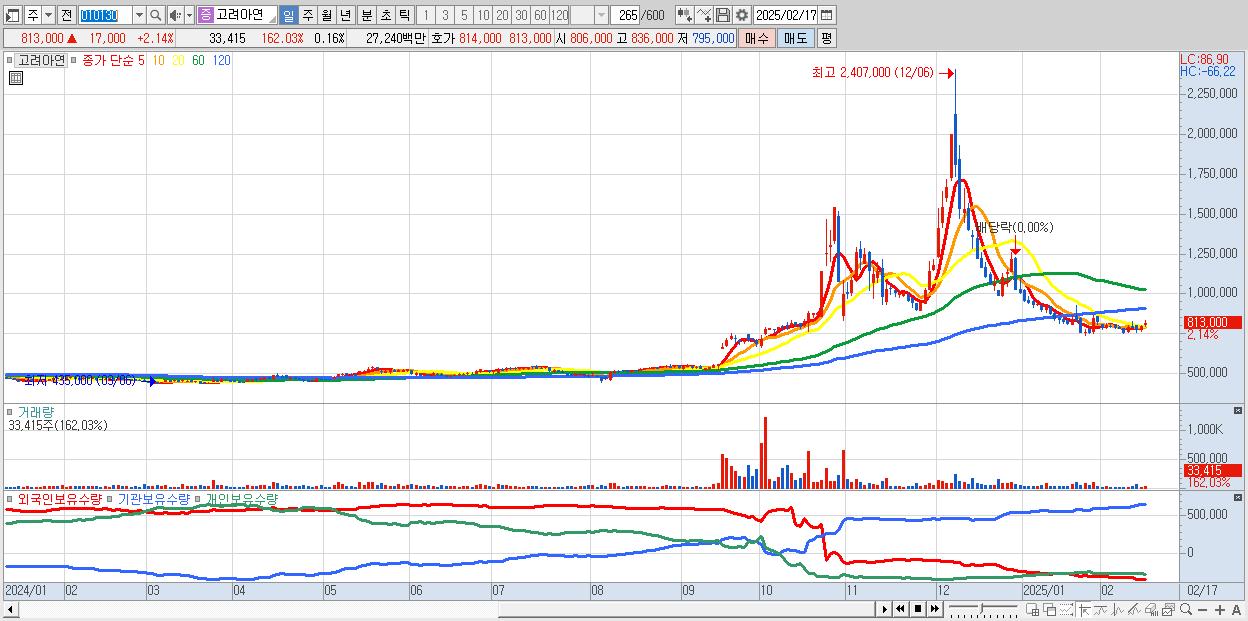Click the crosshair cursor tool icon
This screenshot has height=621, width=1248.
pos(1084,610)
